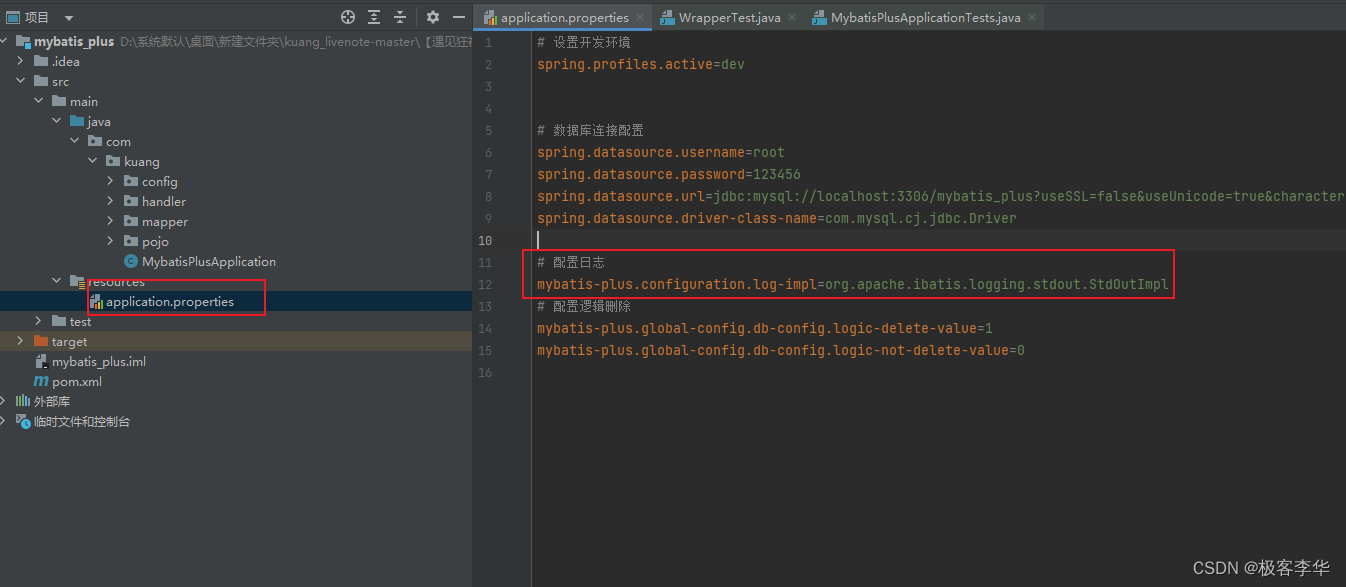Collapse the main folder arrow

(x=39, y=101)
